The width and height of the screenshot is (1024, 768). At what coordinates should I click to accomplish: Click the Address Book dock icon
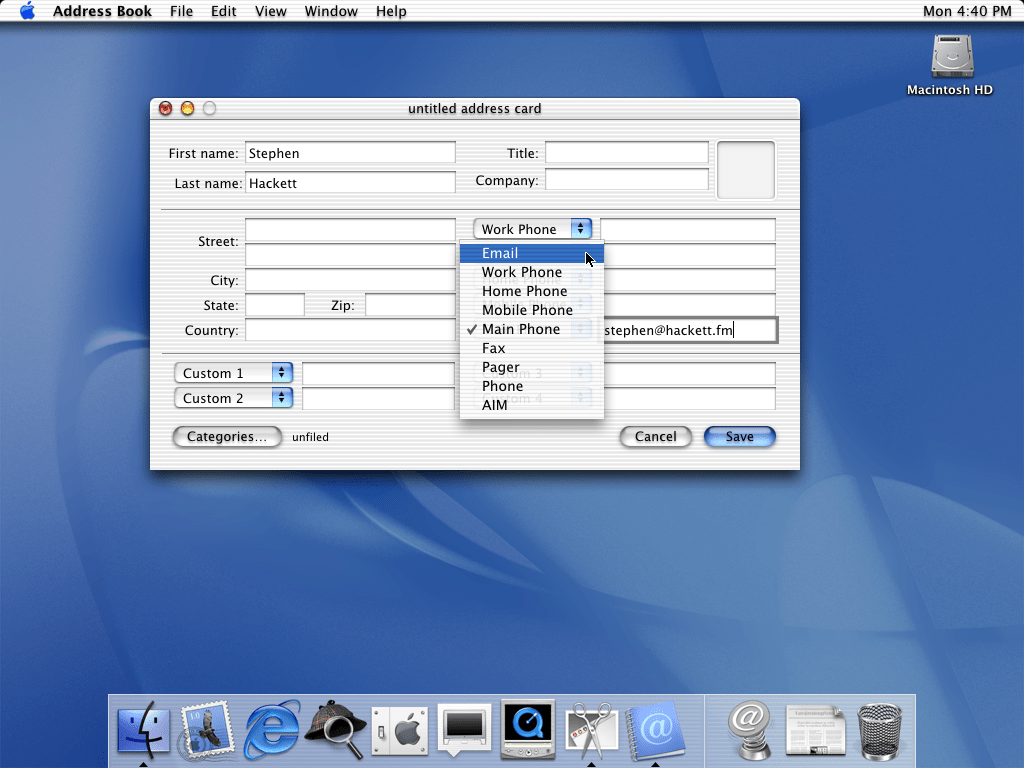(x=654, y=730)
